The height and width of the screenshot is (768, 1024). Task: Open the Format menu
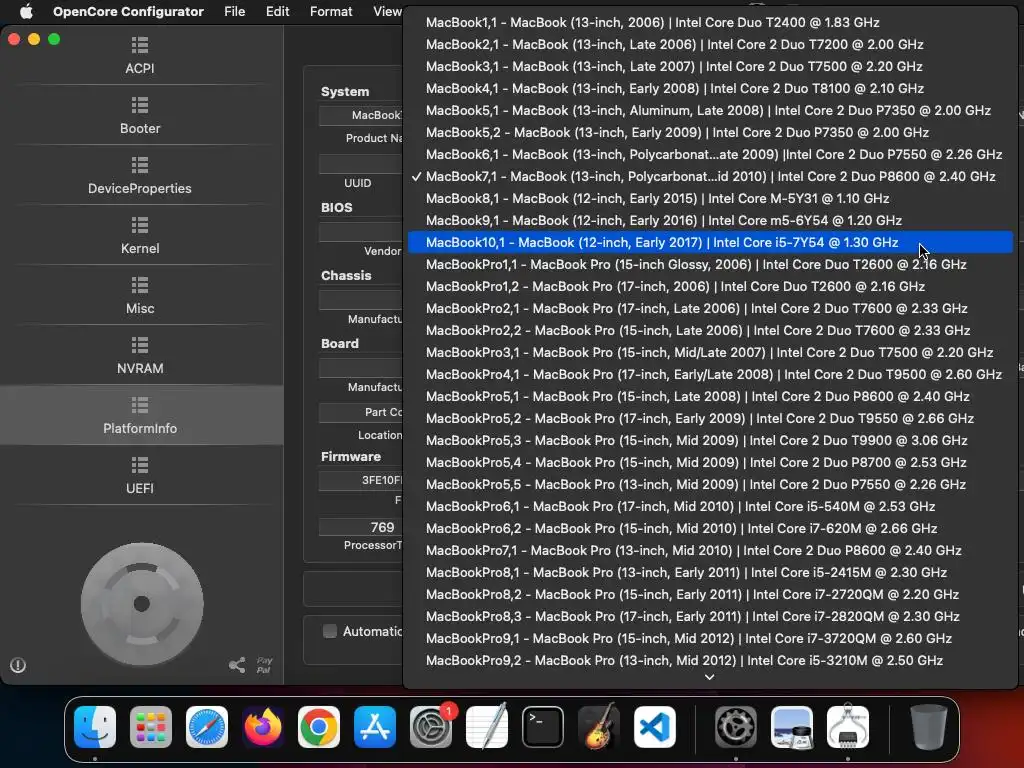click(x=331, y=11)
